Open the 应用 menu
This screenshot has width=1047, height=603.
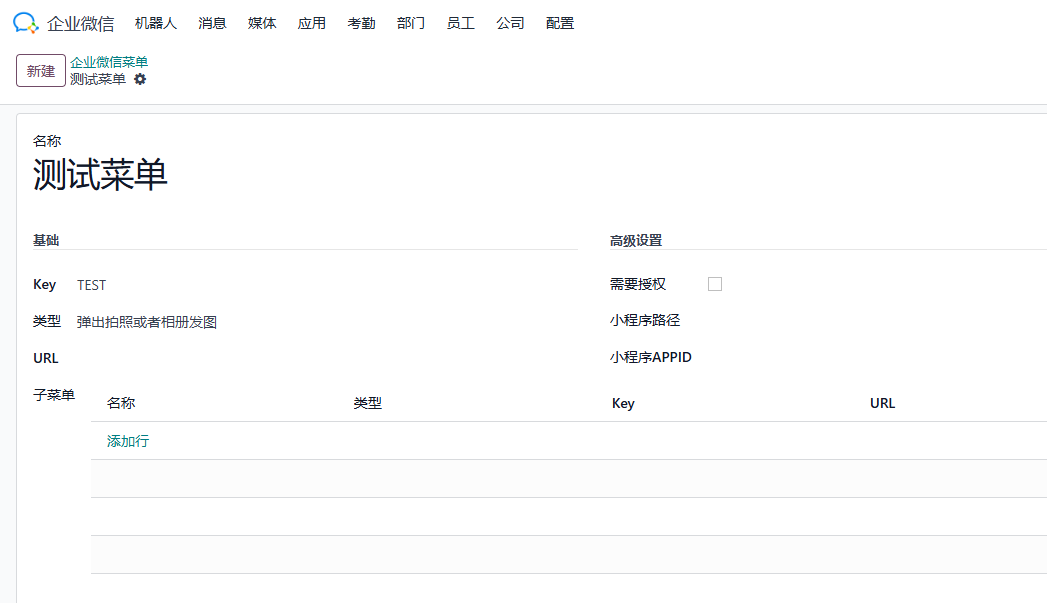point(312,23)
